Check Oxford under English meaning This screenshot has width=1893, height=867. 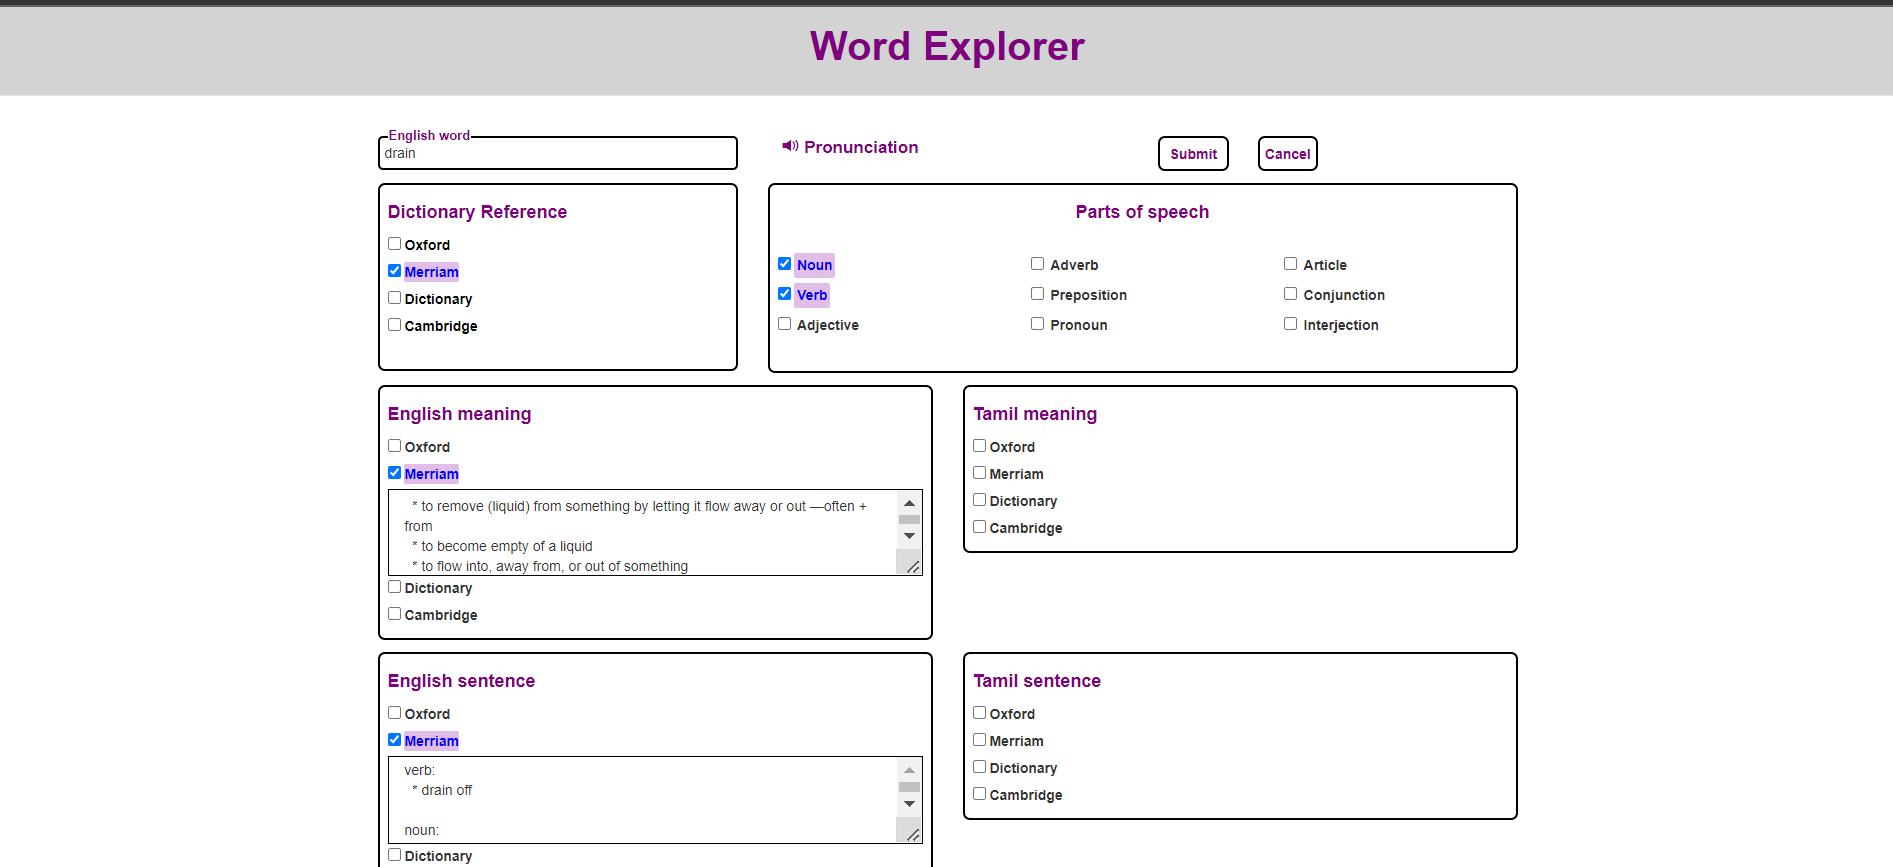coord(394,446)
